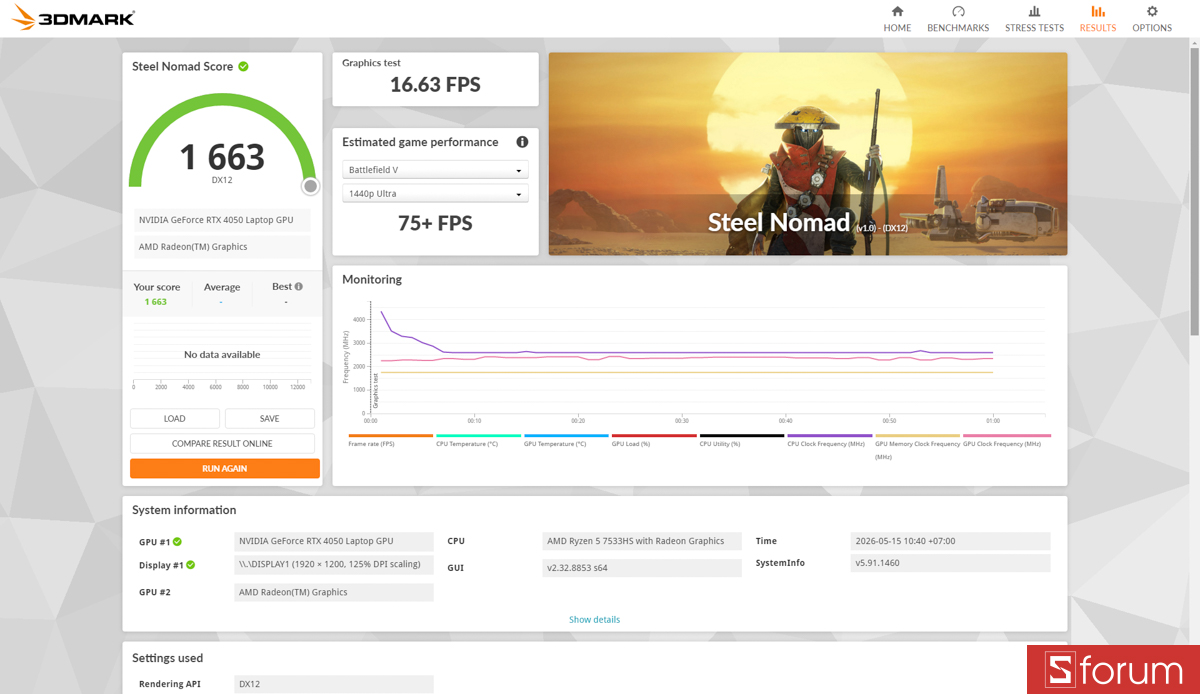Click the Show details link
The height and width of the screenshot is (694, 1200).
tap(594, 620)
